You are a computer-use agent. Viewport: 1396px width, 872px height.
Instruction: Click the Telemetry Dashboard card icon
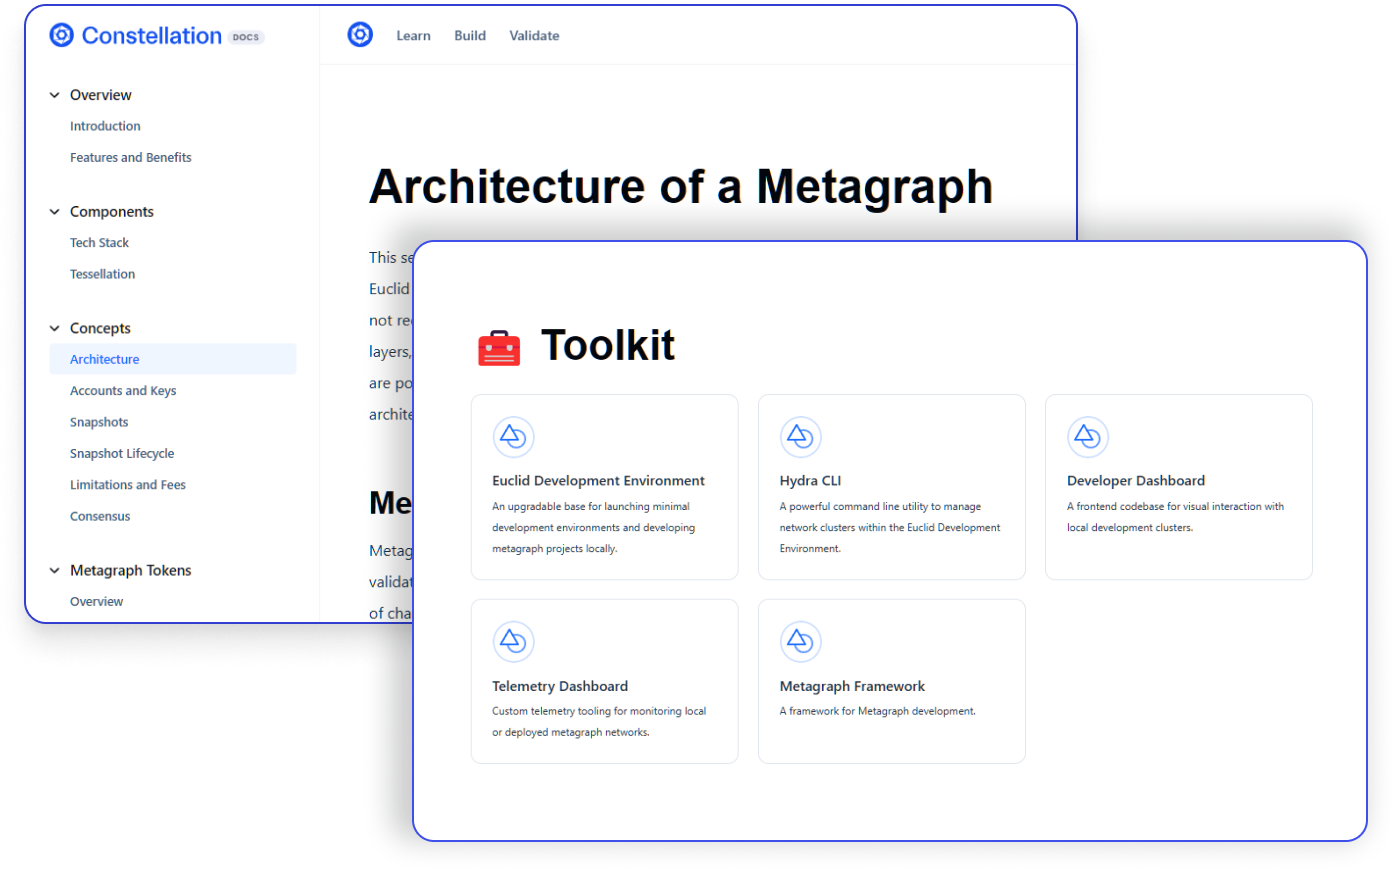click(x=513, y=642)
